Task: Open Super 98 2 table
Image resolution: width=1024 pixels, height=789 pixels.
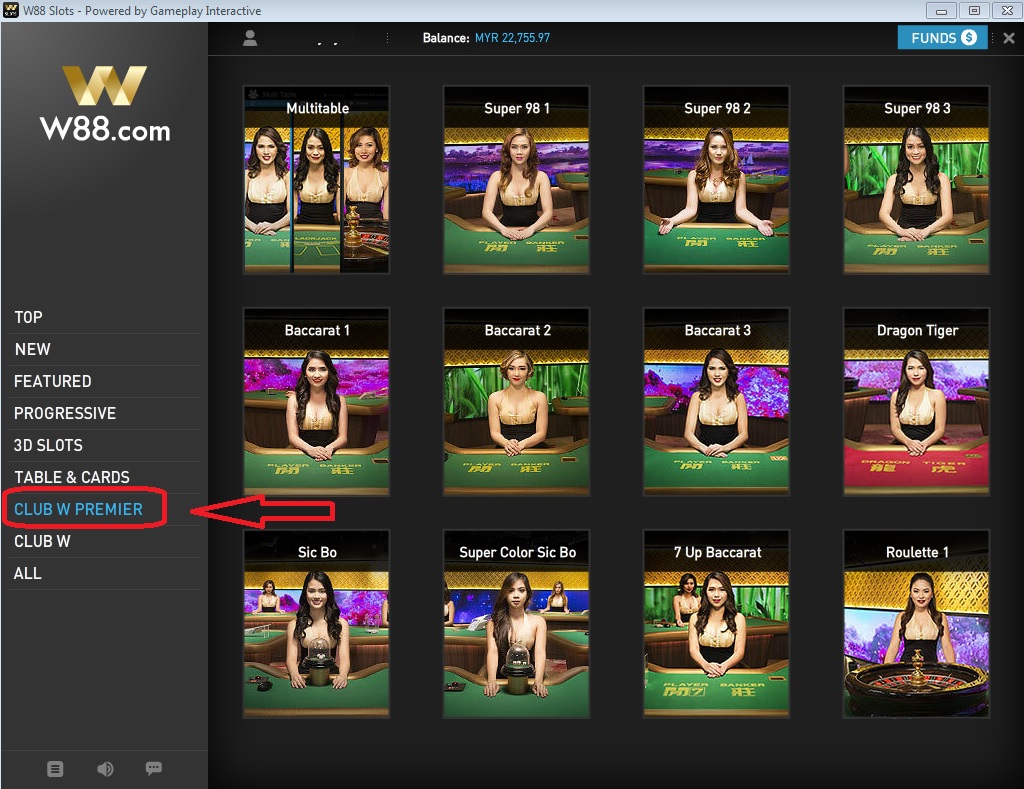Action: point(716,180)
